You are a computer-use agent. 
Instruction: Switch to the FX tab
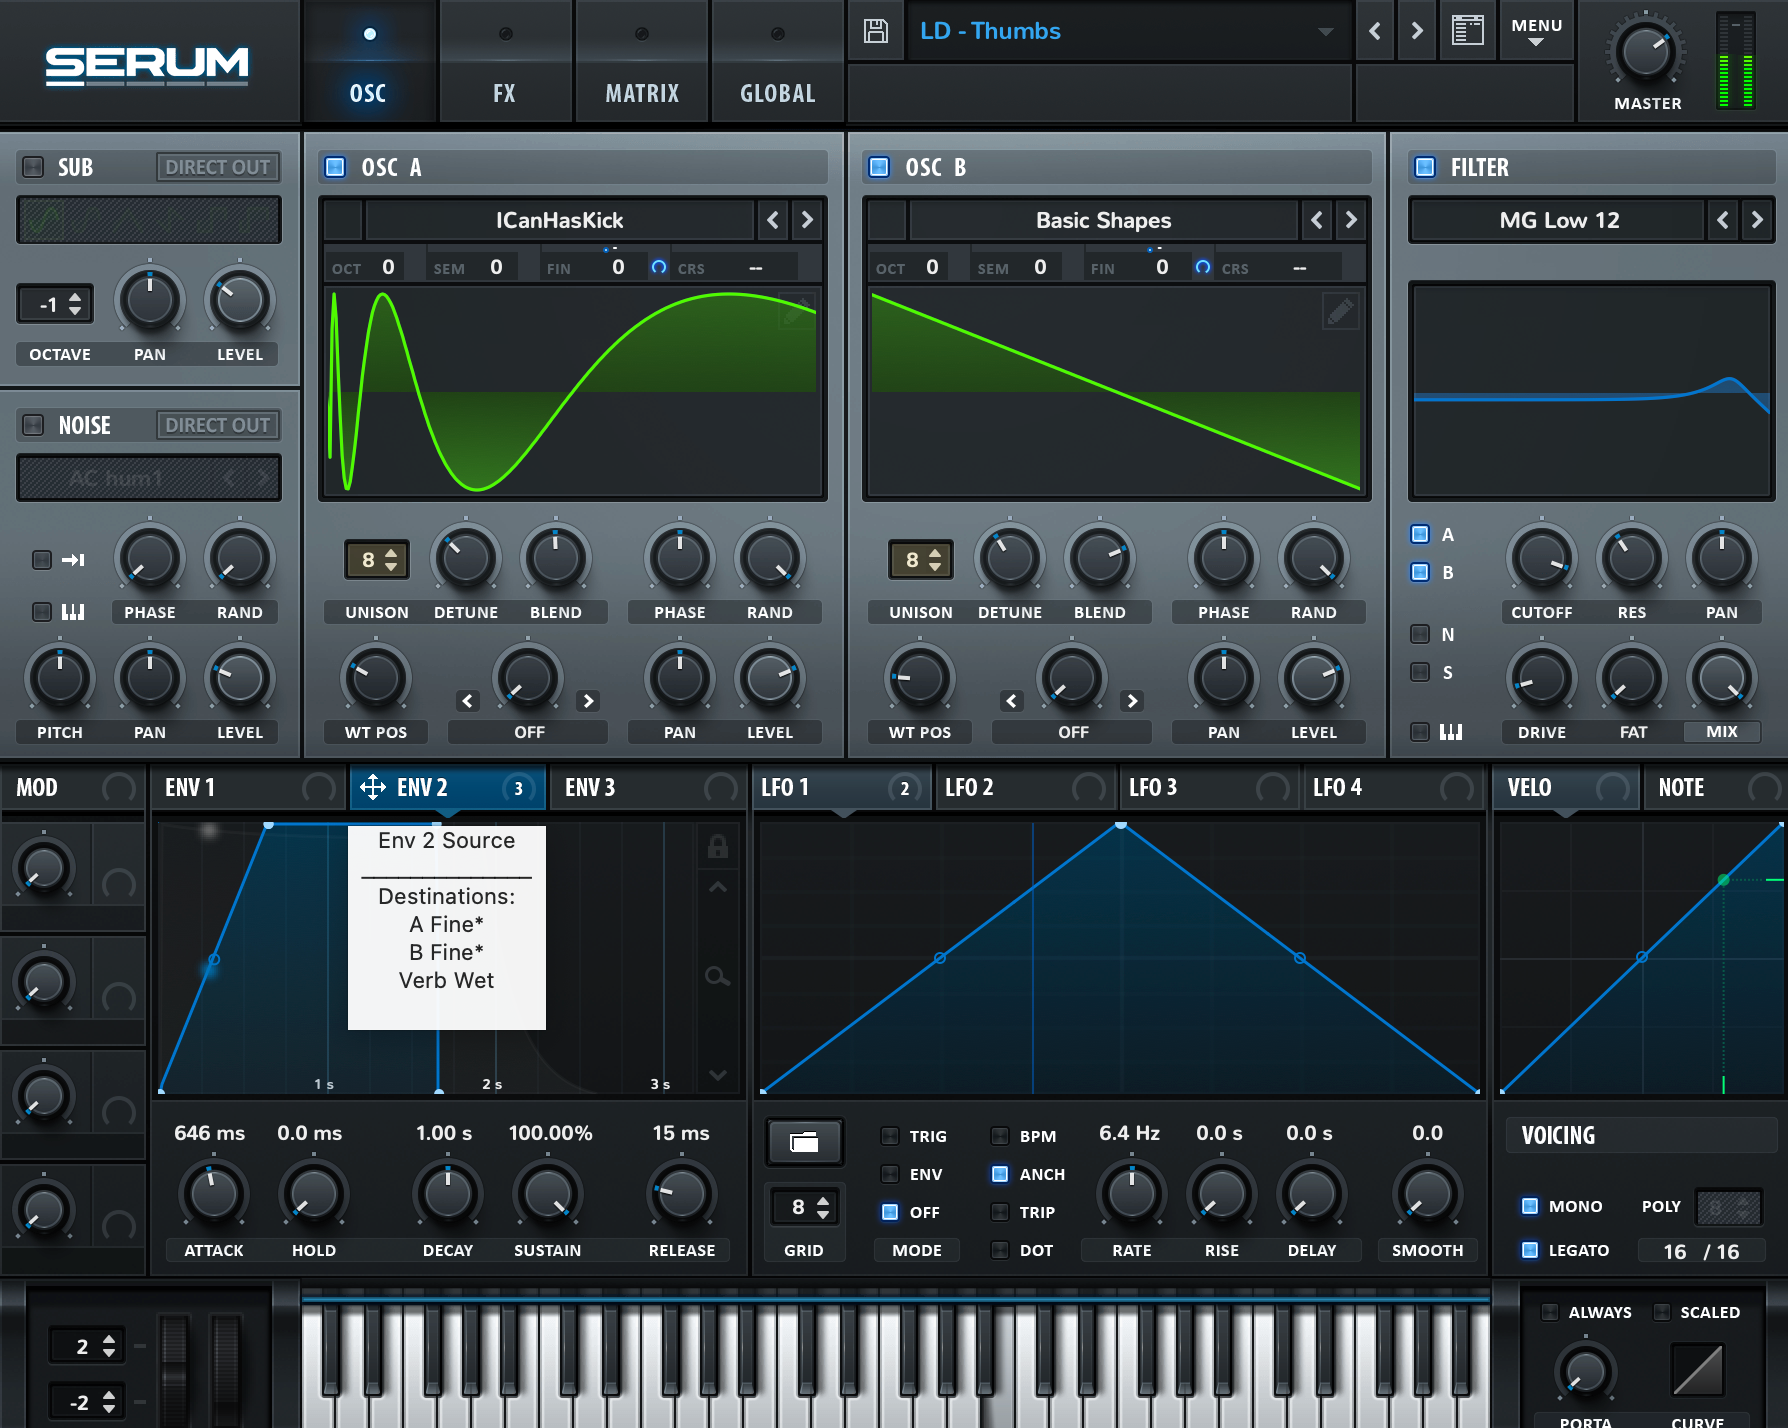tap(505, 62)
